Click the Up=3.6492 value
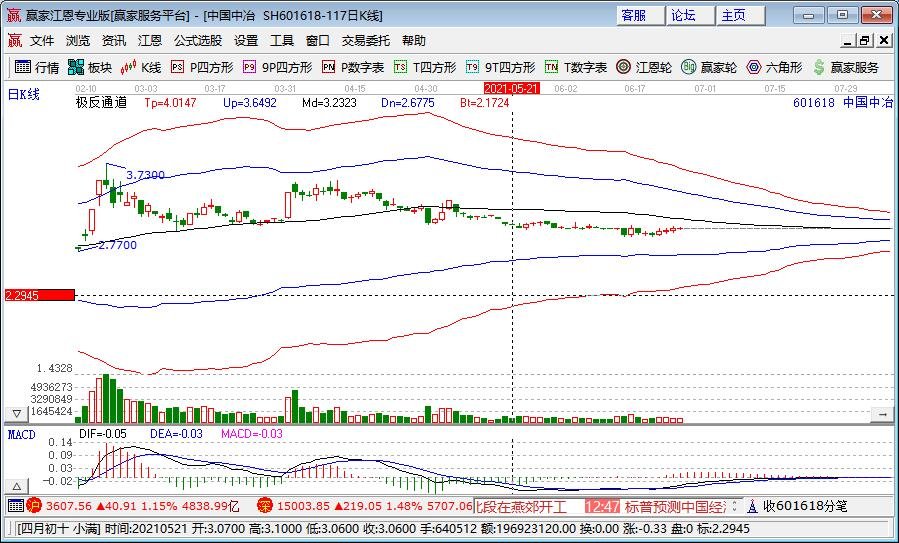The image size is (899, 543). tap(249, 103)
